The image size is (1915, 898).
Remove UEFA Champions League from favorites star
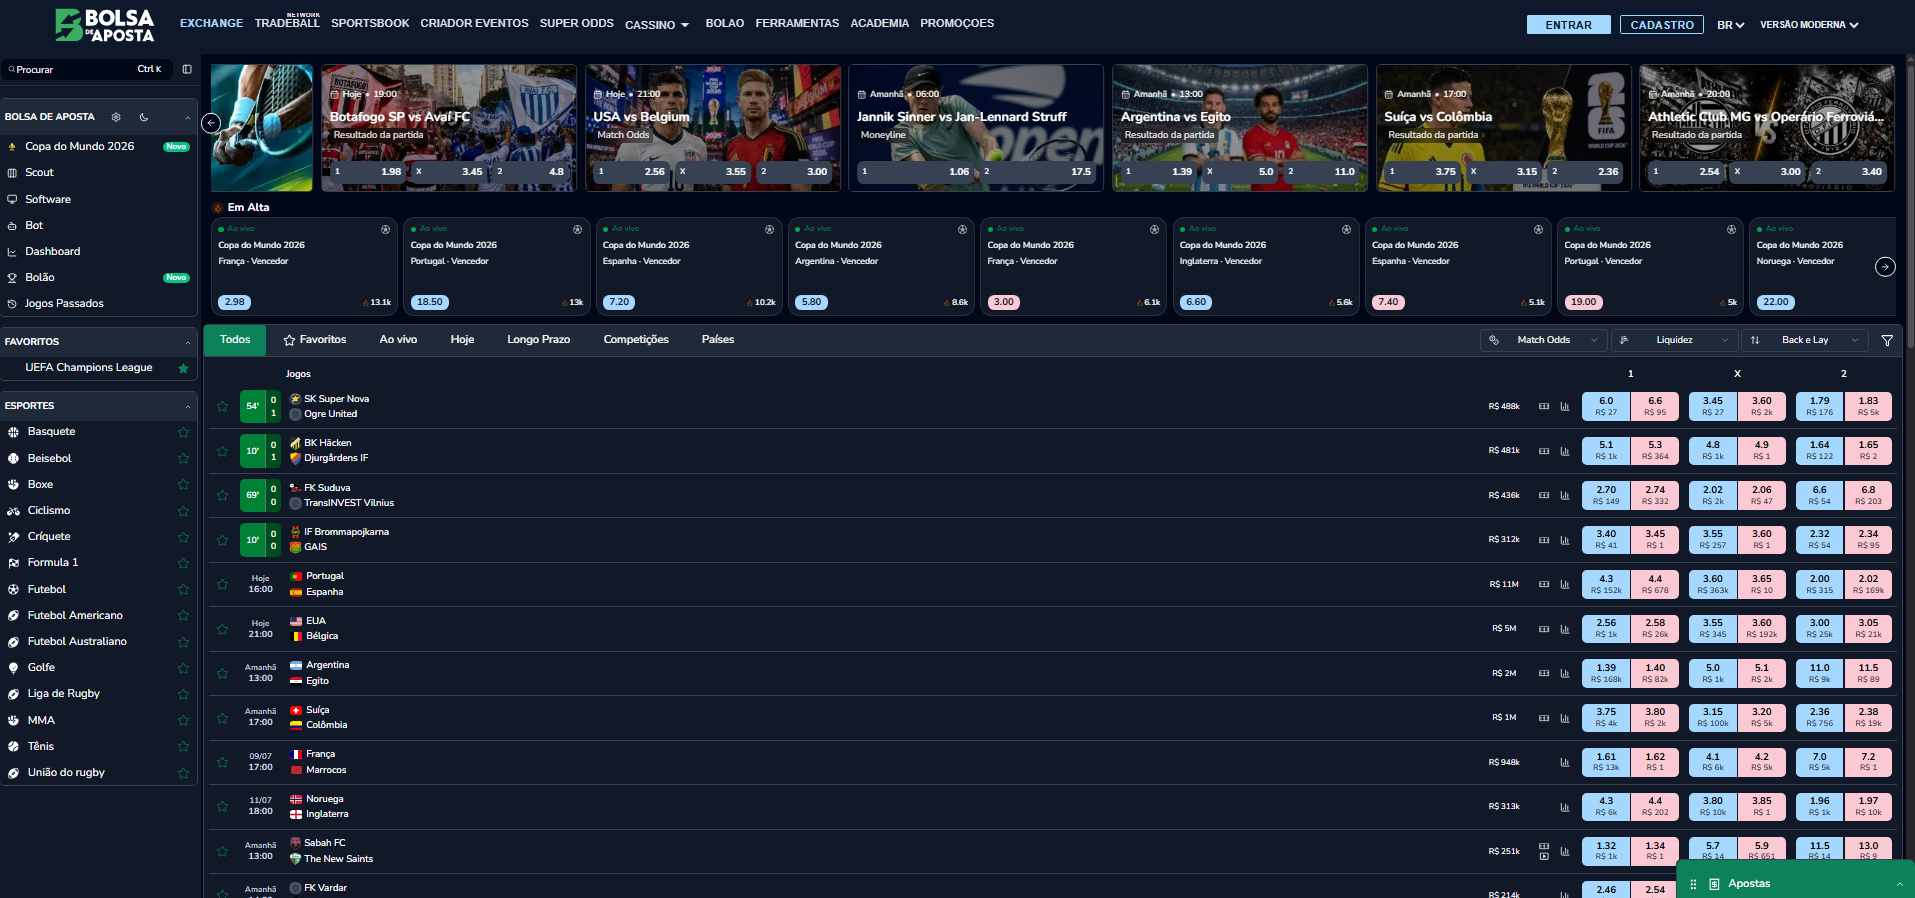183,368
